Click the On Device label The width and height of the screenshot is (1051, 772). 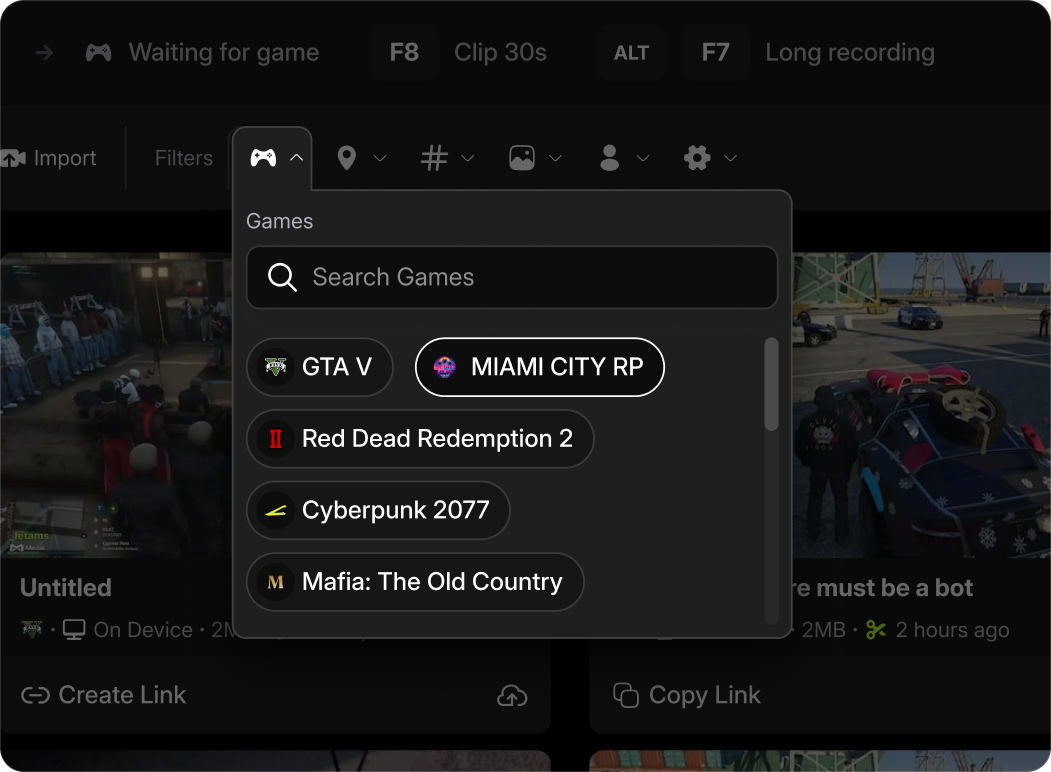pos(143,630)
